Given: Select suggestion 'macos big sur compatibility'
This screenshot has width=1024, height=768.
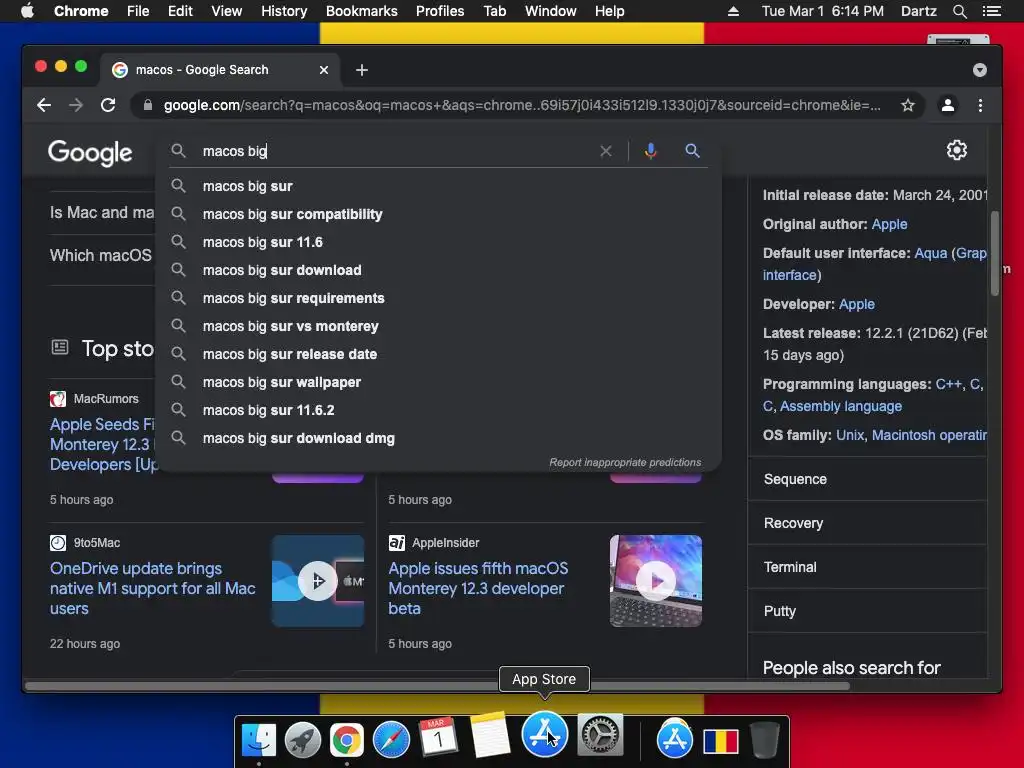Looking at the screenshot, I should 439,214.
